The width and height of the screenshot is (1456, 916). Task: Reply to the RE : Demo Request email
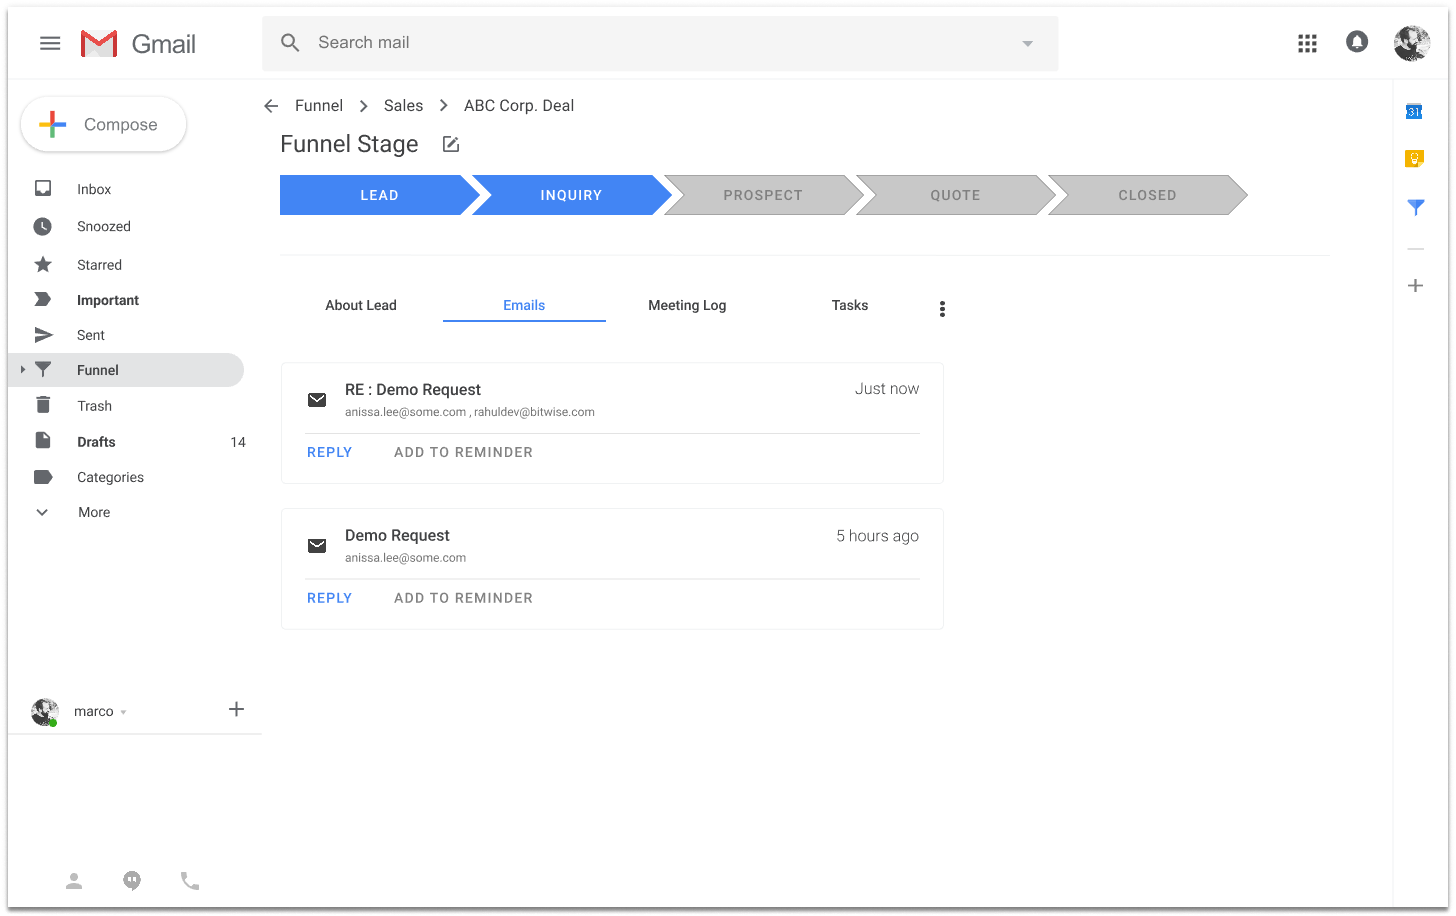click(x=329, y=452)
